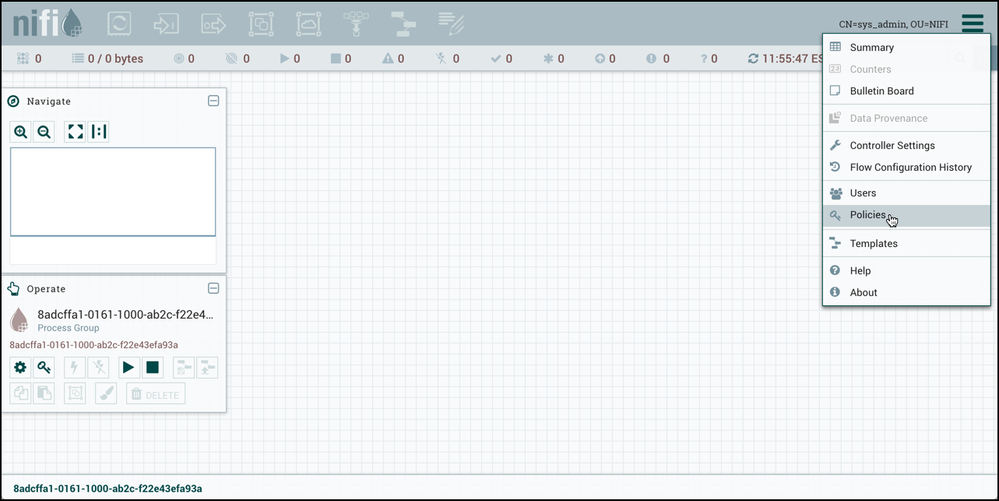Open About from the menu

pos(906,292)
